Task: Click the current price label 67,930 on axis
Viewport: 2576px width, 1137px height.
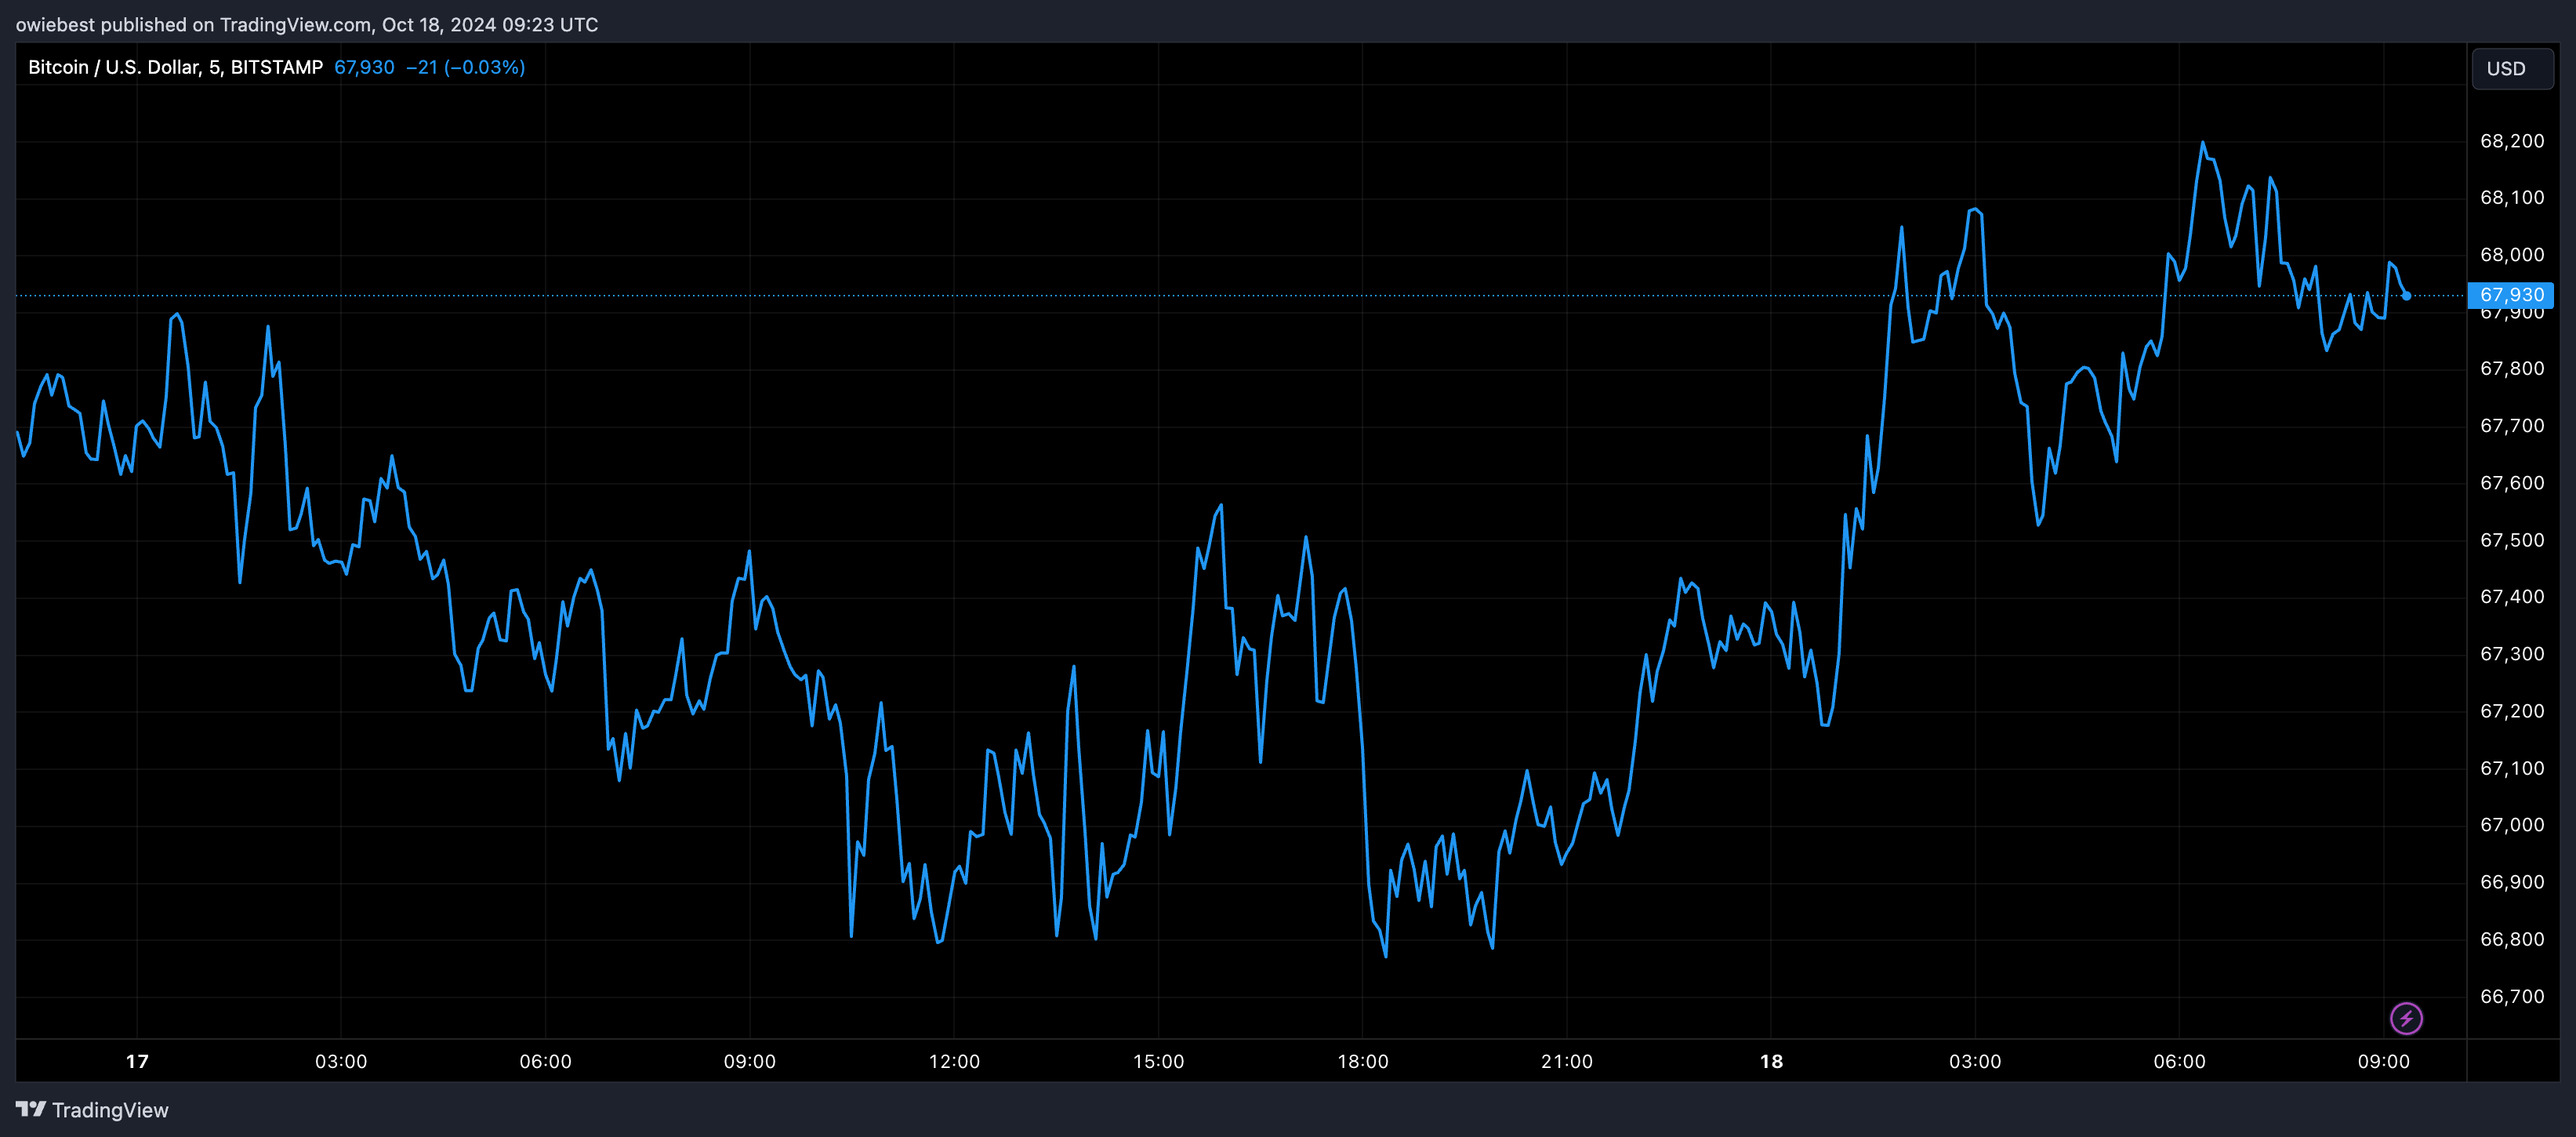Action: (2511, 295)
